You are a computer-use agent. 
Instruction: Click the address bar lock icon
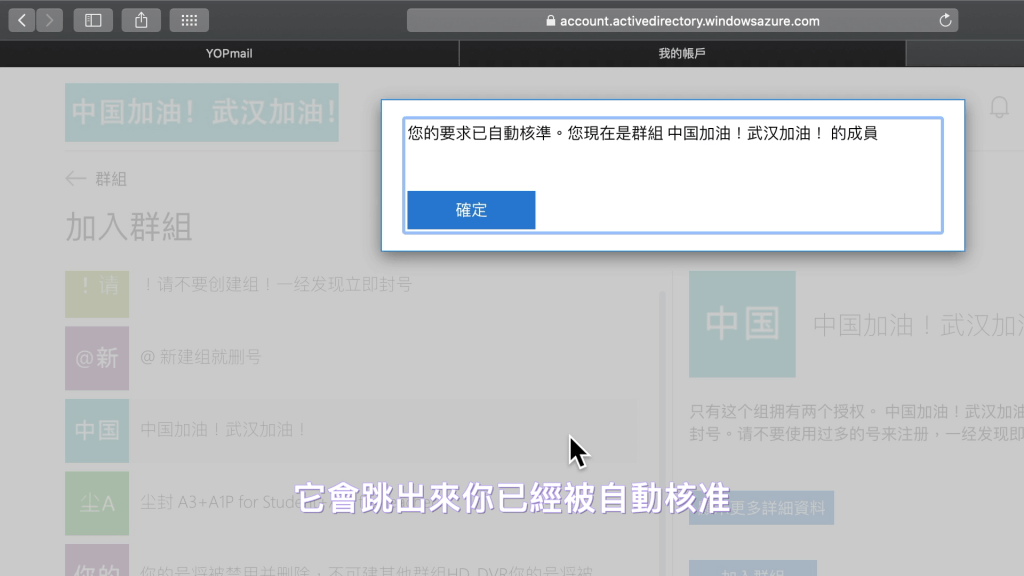point(551,20)
